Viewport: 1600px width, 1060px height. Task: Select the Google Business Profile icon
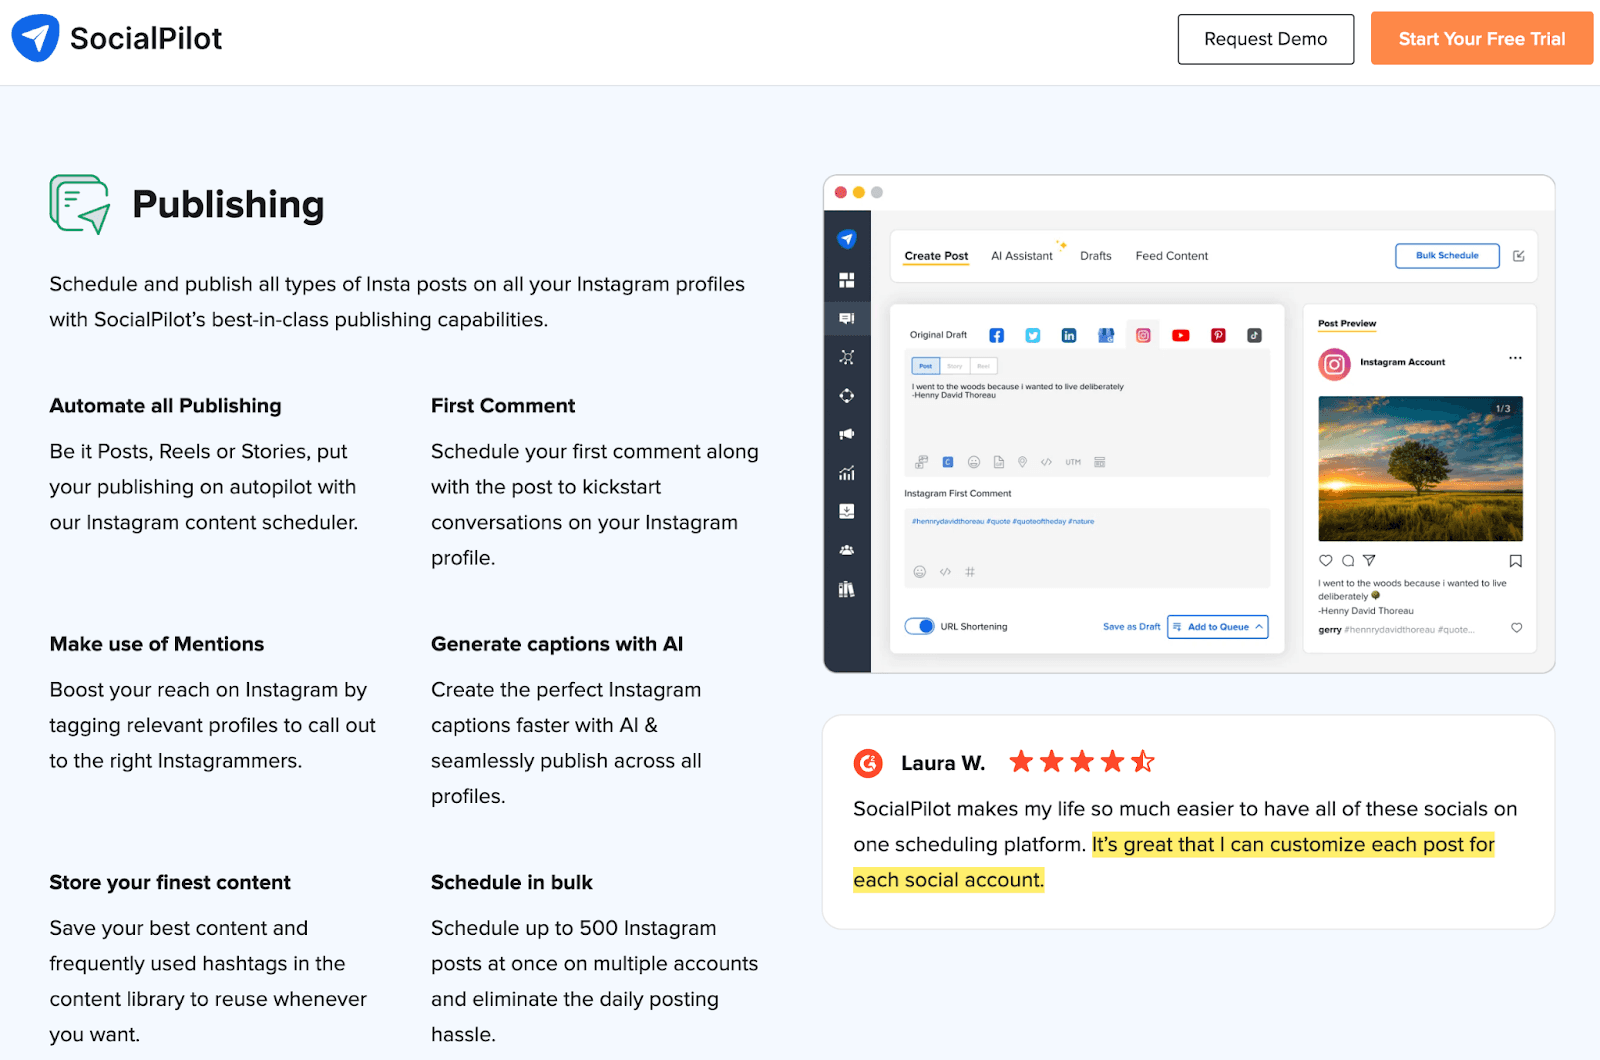tap(1106, 336)
